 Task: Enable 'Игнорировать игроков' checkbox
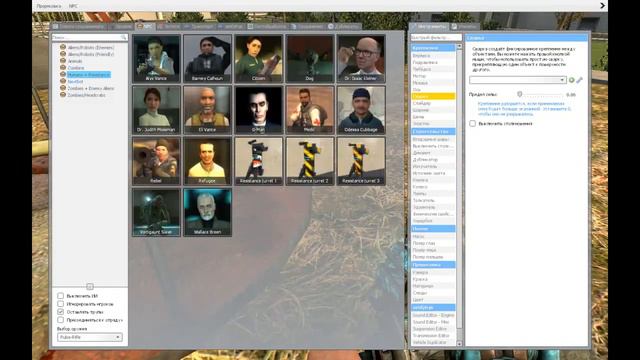(x=60, y=304)
